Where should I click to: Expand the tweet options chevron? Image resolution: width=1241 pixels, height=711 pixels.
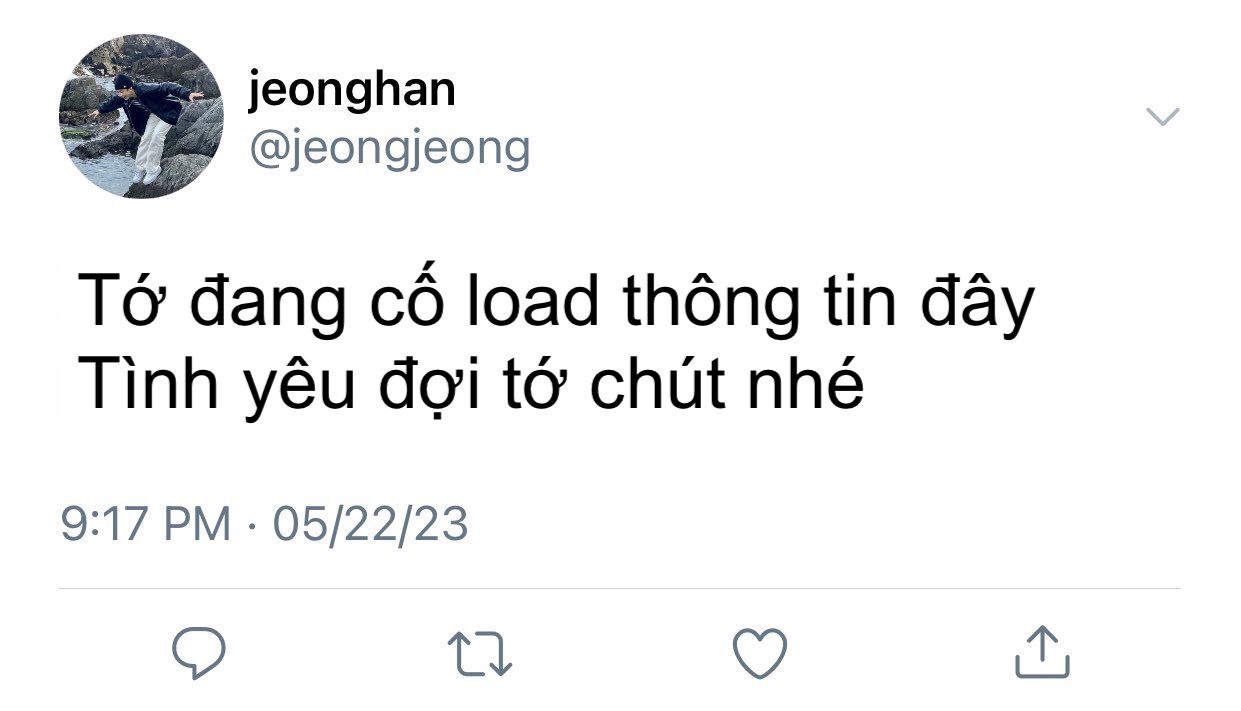(1162, 117)
